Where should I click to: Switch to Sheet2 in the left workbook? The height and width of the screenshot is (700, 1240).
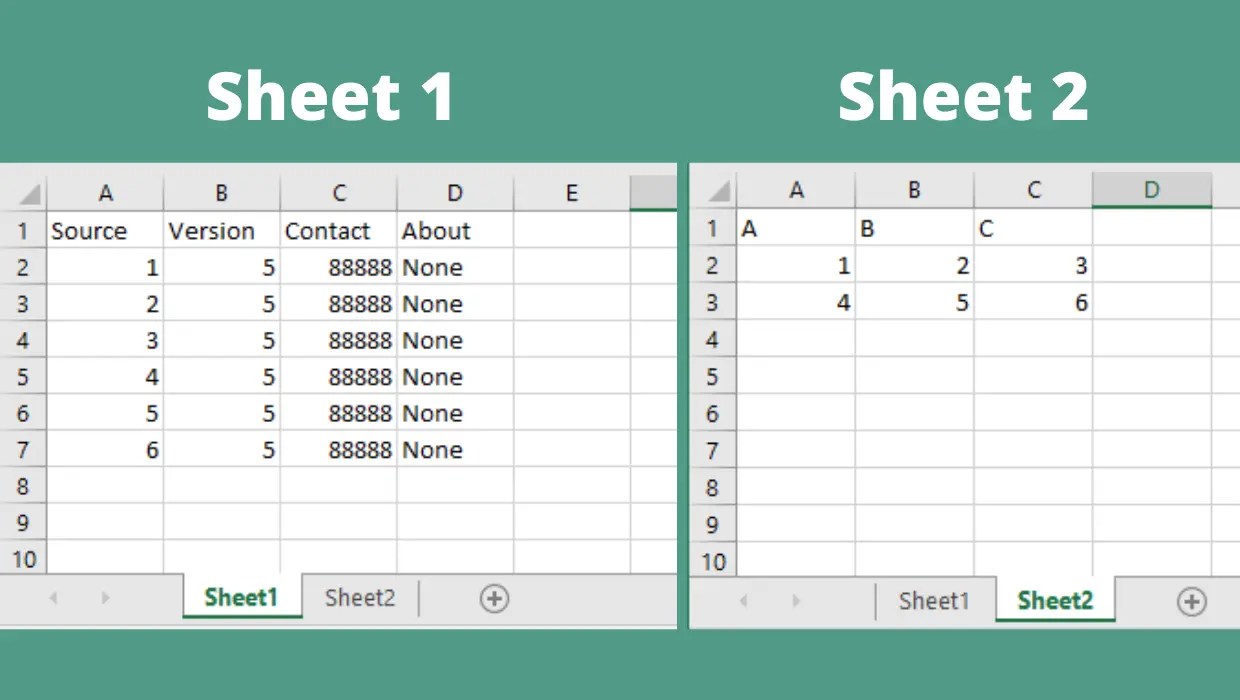[x=360, y=597]
